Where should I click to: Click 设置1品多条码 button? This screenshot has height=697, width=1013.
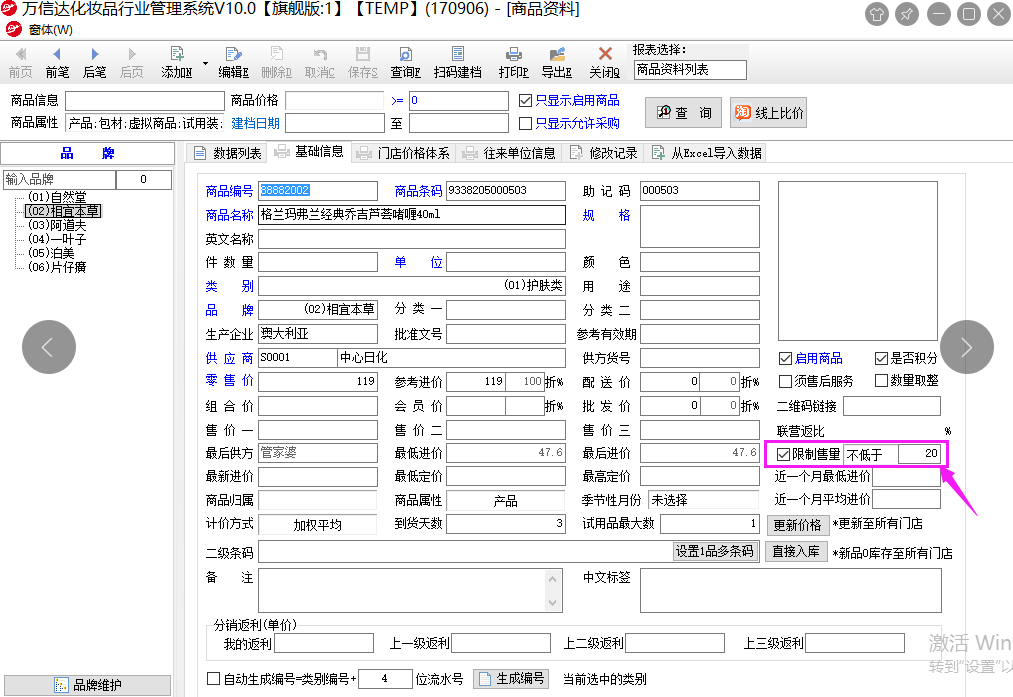coord(715,551)
